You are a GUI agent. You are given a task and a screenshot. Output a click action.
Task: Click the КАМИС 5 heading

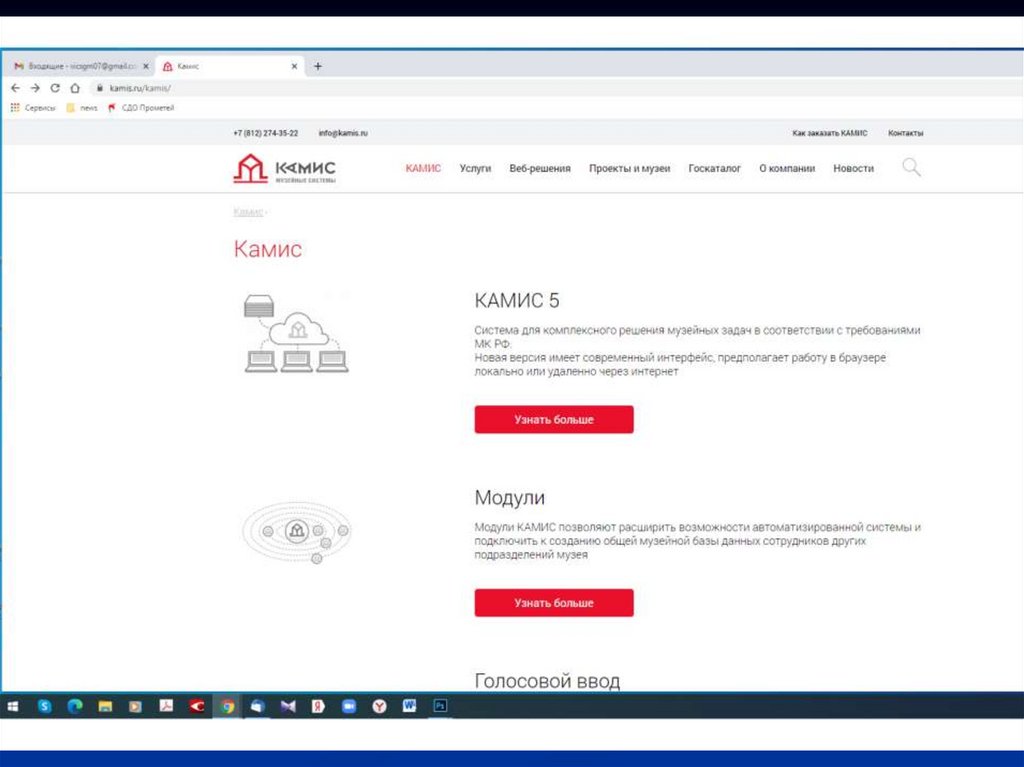[x=517, y=301]
